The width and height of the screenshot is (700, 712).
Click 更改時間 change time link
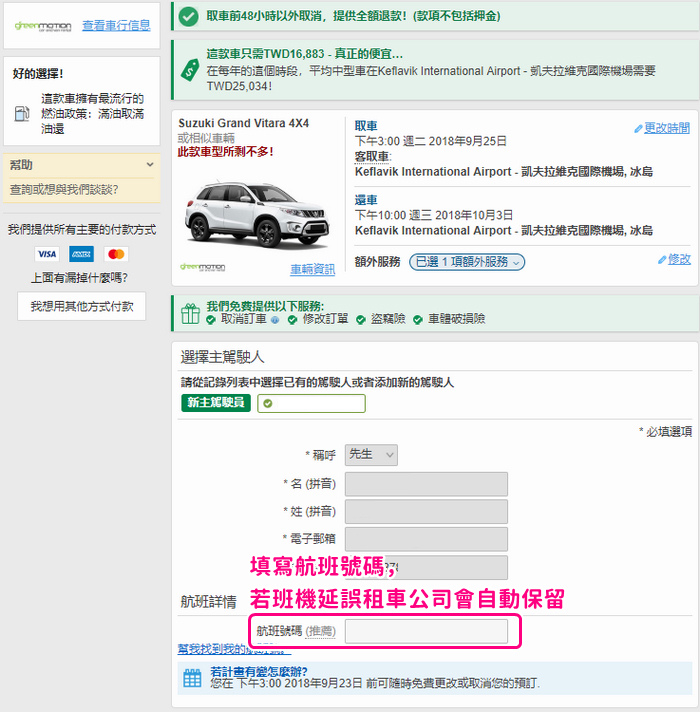667,128
